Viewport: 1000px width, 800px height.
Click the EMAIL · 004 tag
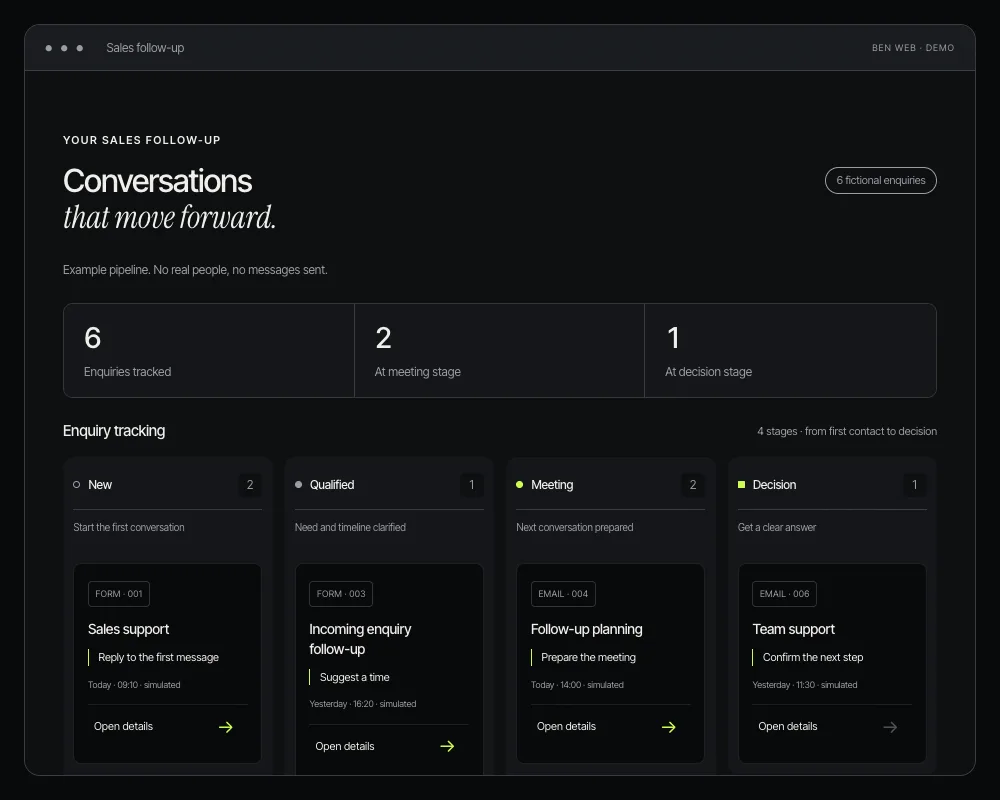[563, 594]
